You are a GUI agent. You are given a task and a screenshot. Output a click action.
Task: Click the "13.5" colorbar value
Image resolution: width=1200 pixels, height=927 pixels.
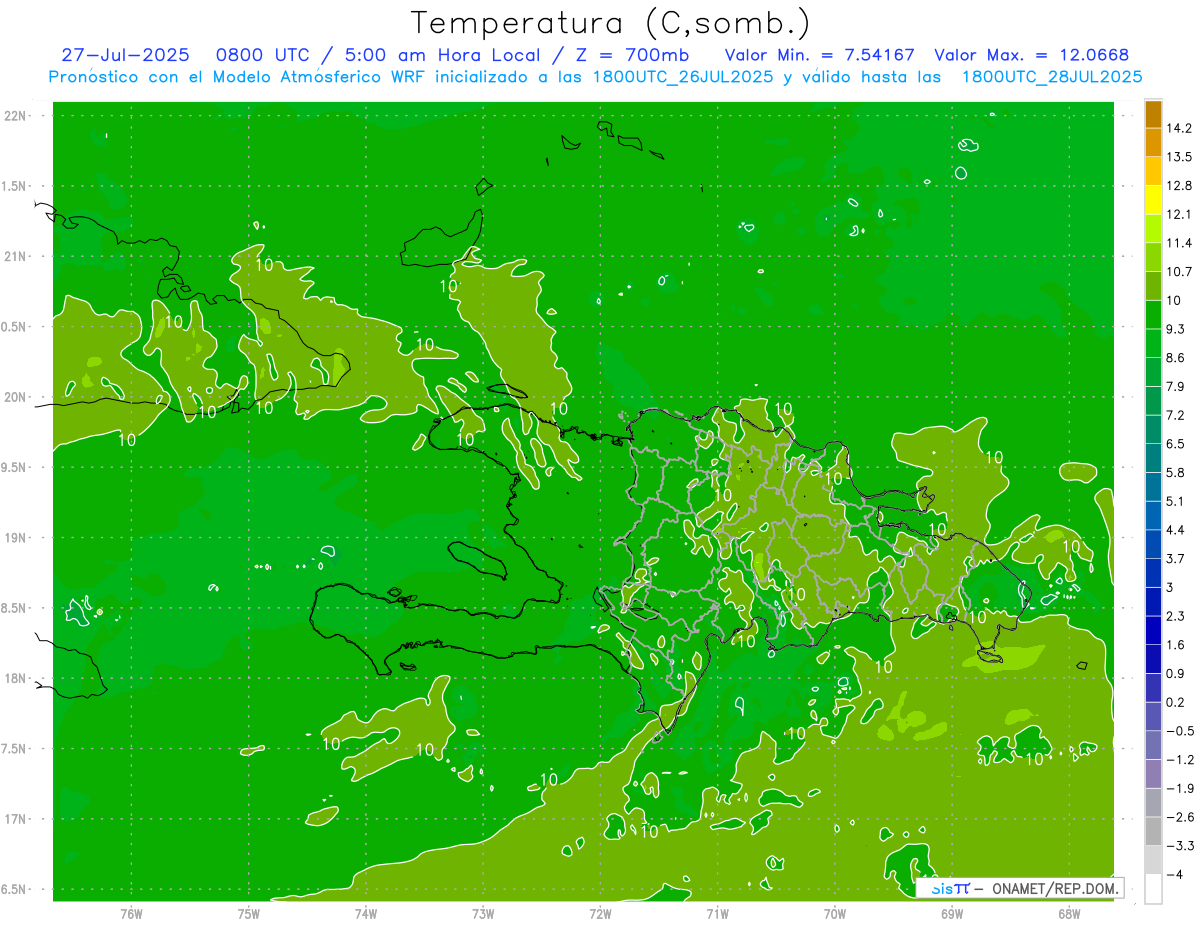tap(1180, 157)
